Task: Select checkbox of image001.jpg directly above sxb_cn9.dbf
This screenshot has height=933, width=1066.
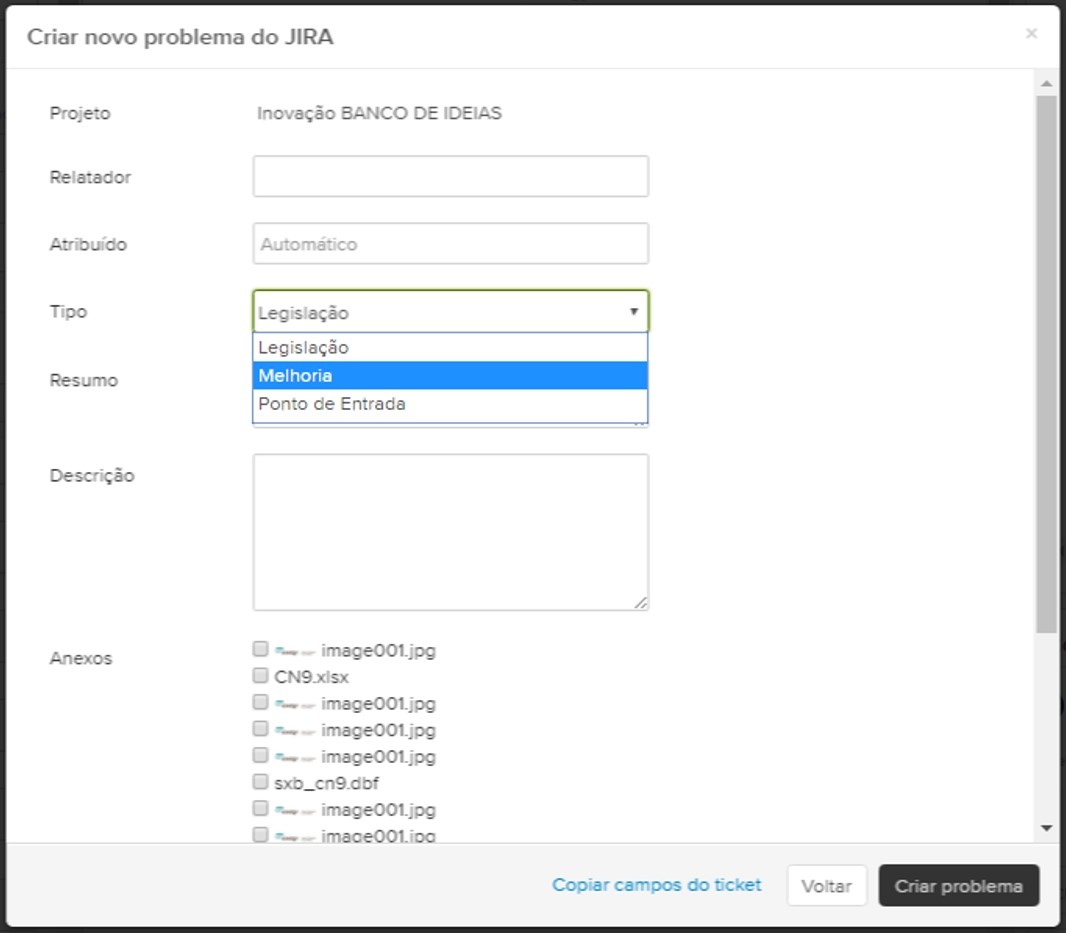Action: tap(261, 755)
